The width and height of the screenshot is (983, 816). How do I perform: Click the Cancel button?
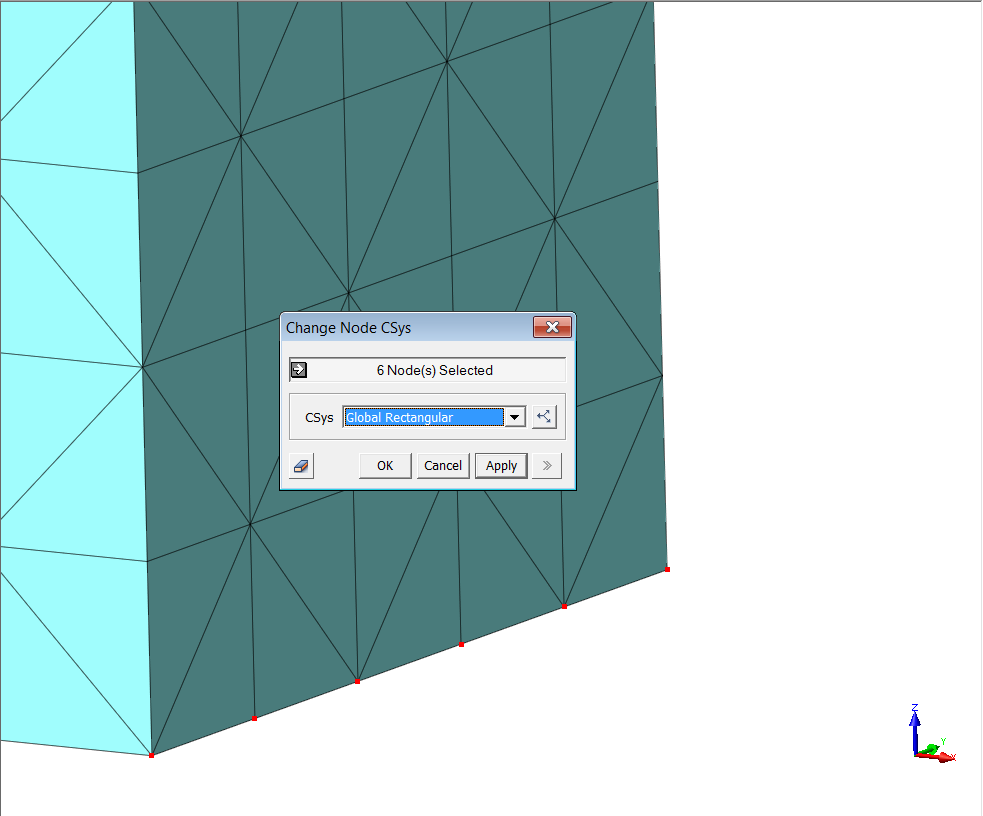coord(443,466)
